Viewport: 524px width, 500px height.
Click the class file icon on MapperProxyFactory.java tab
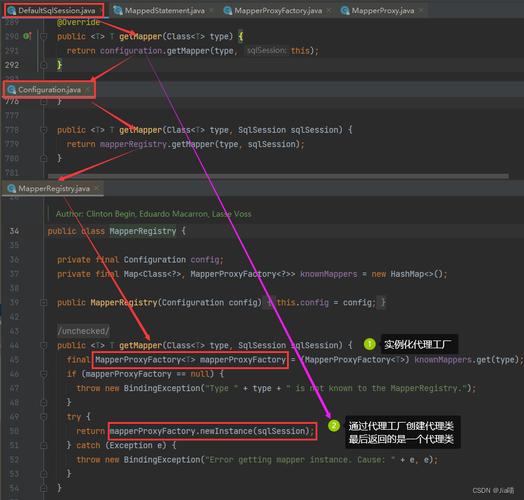coord(228,11)
